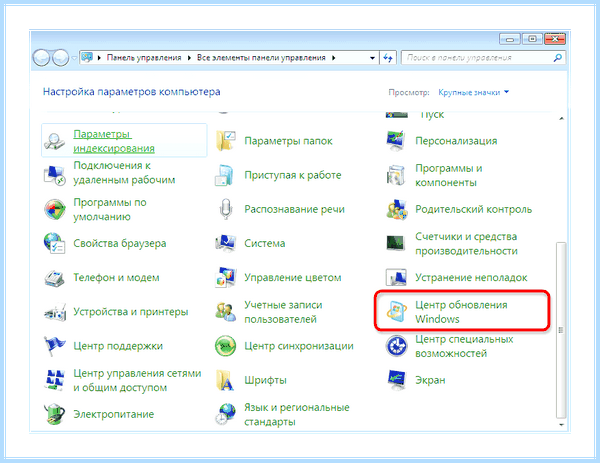Click the Язык и региональные стандарты icon
This screenshot has width=600, height=463.
tap(225, 414)
